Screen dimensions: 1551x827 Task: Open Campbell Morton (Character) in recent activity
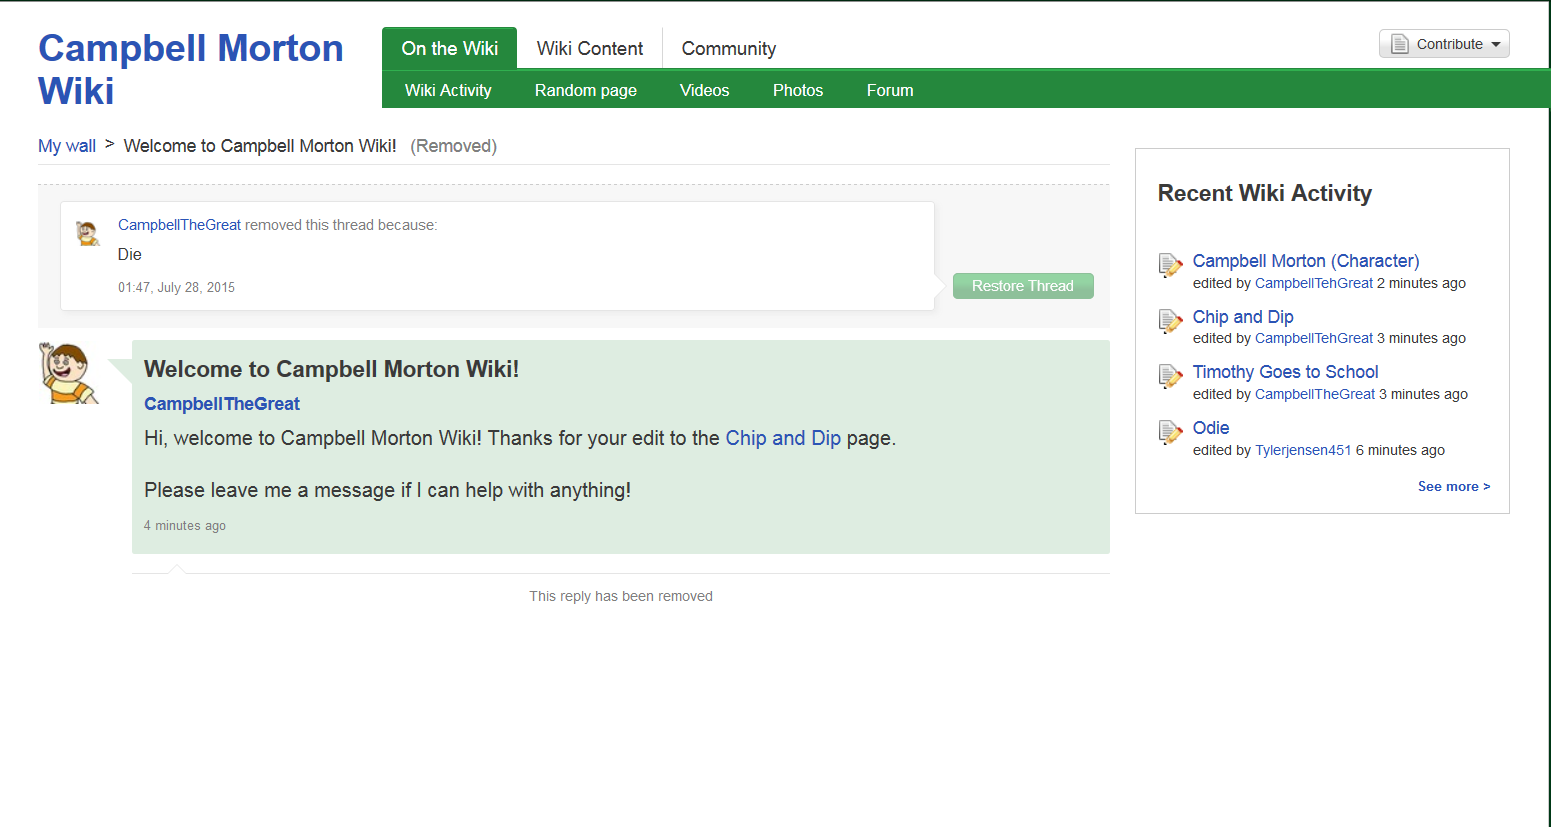(1306, 261)
